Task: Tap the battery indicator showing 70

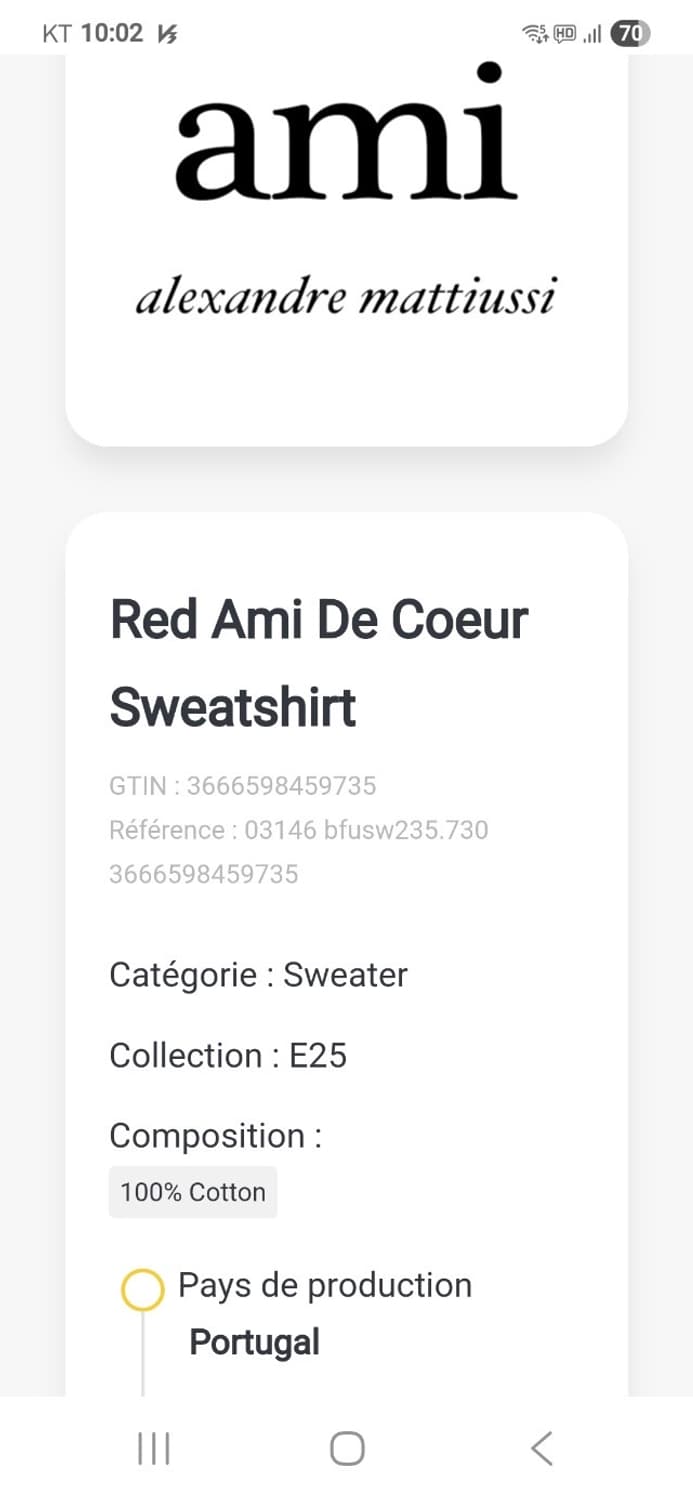Action: pyautogui.click(x=630, y=34)
